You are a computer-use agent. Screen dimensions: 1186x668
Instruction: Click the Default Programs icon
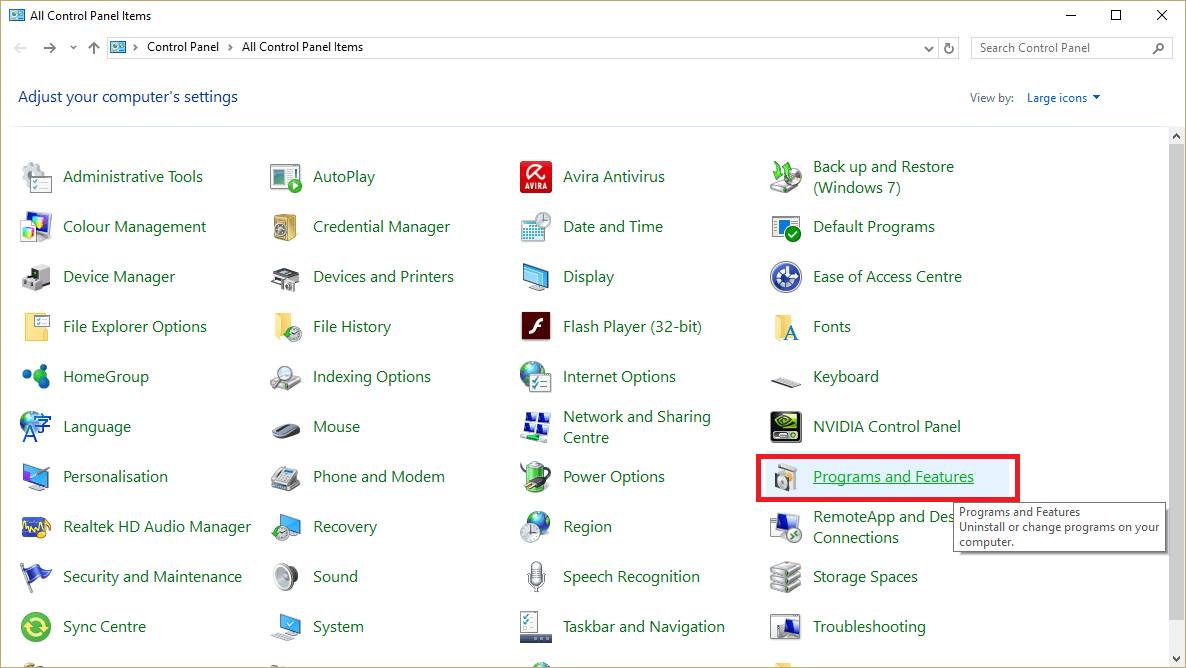786,227
